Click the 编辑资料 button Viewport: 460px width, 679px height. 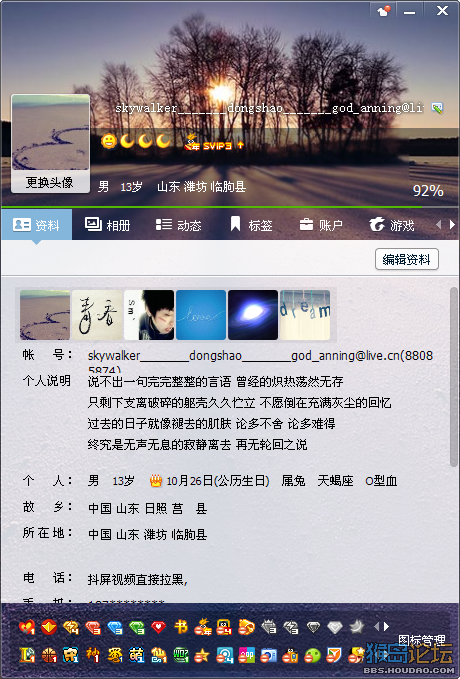point(407,259)
